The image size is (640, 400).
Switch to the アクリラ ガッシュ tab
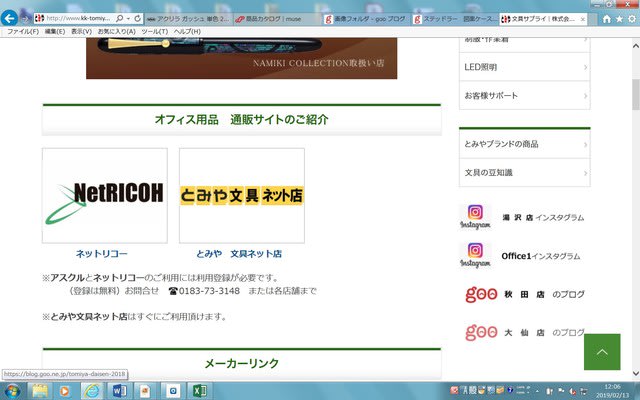click(x=189, y=19)
